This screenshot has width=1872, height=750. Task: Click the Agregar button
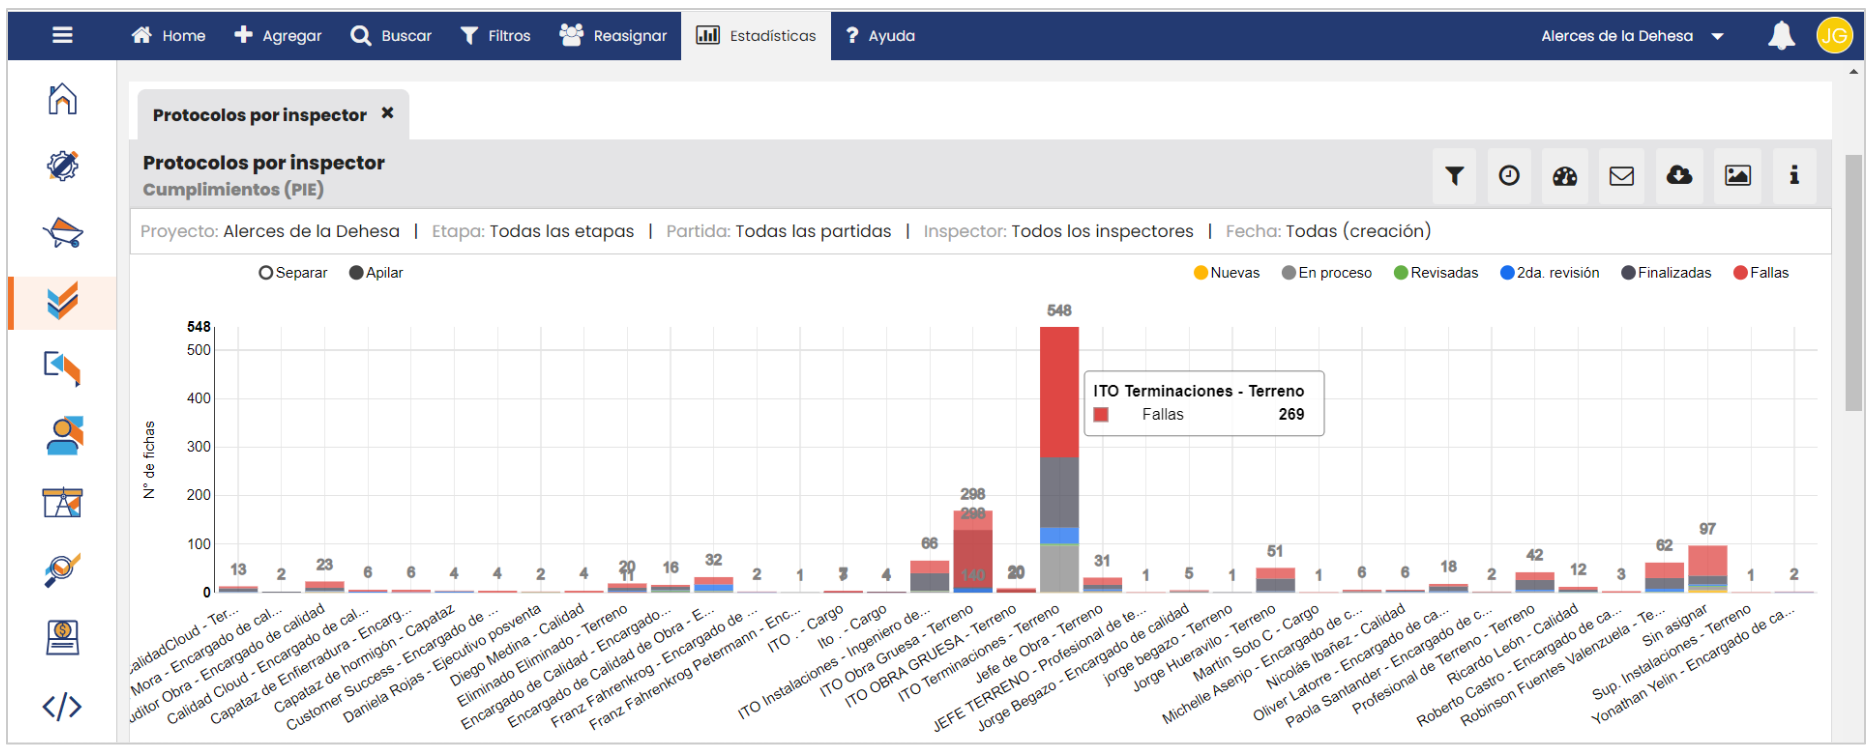coord(278,36)
